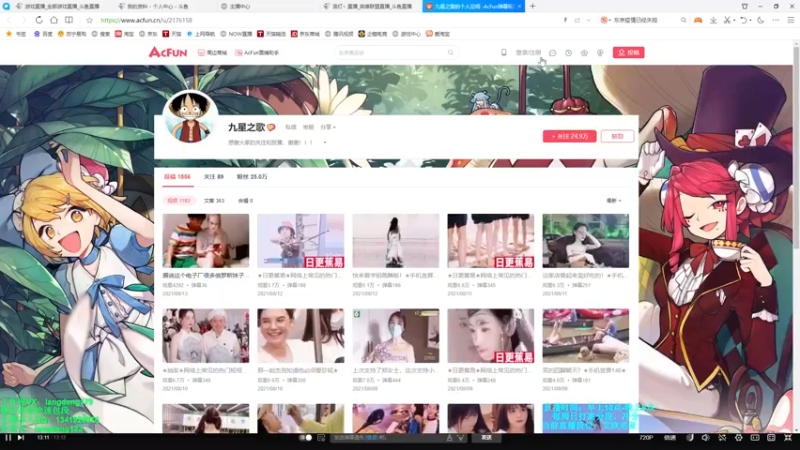Open the danmaku settings icon beside danmaku toggle

[x=321, y=437]
